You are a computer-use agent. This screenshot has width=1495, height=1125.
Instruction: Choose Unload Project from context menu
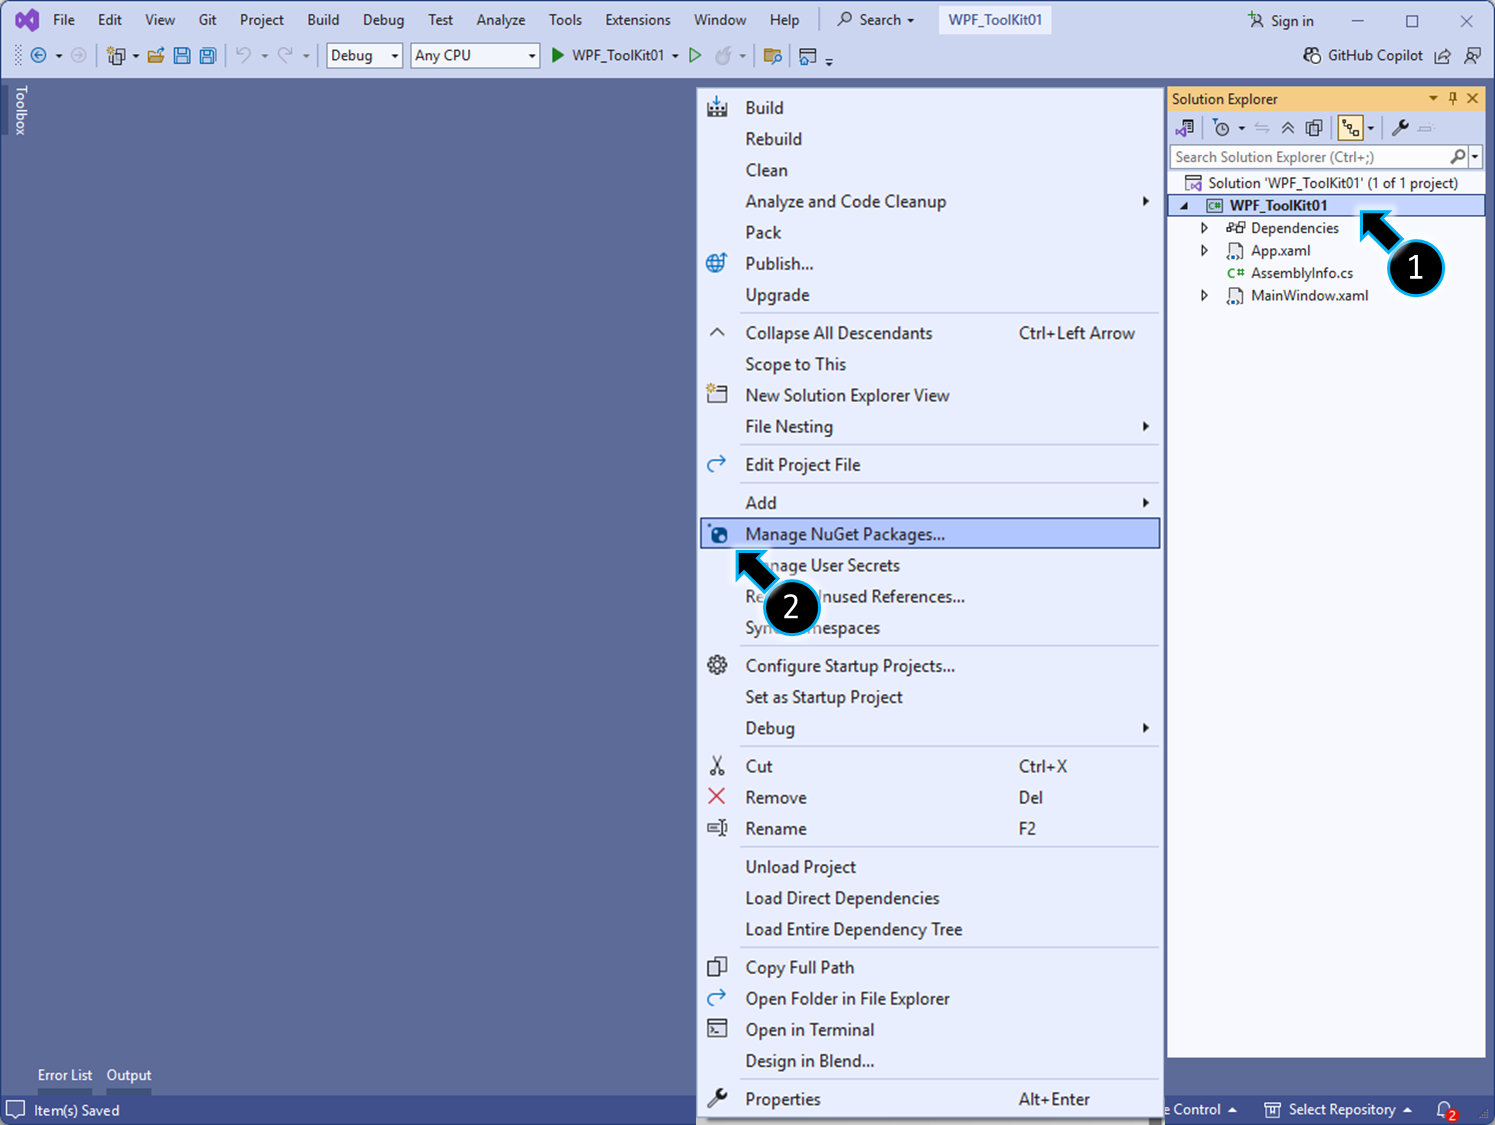930,867
